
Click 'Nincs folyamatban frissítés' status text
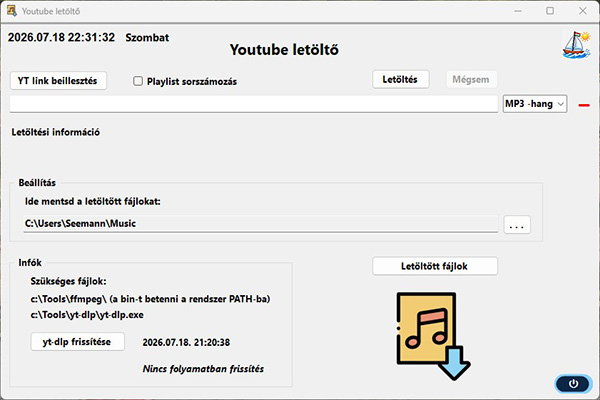coord(203,369)
